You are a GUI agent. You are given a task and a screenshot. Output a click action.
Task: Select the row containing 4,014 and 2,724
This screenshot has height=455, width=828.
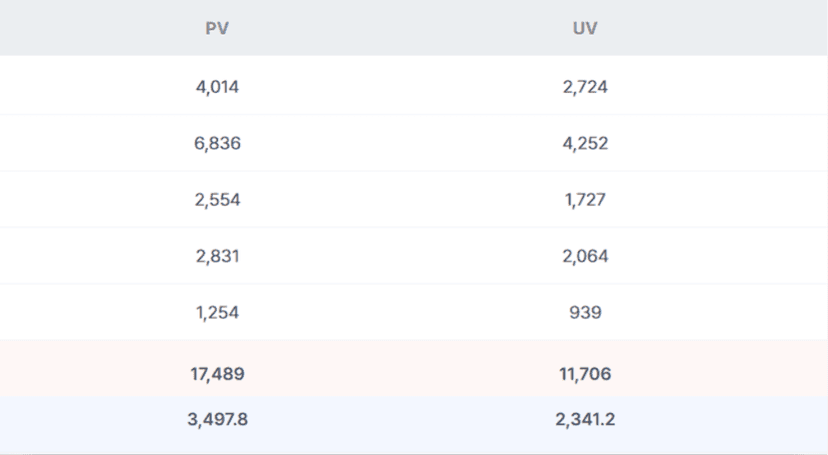tap(400, 87)
